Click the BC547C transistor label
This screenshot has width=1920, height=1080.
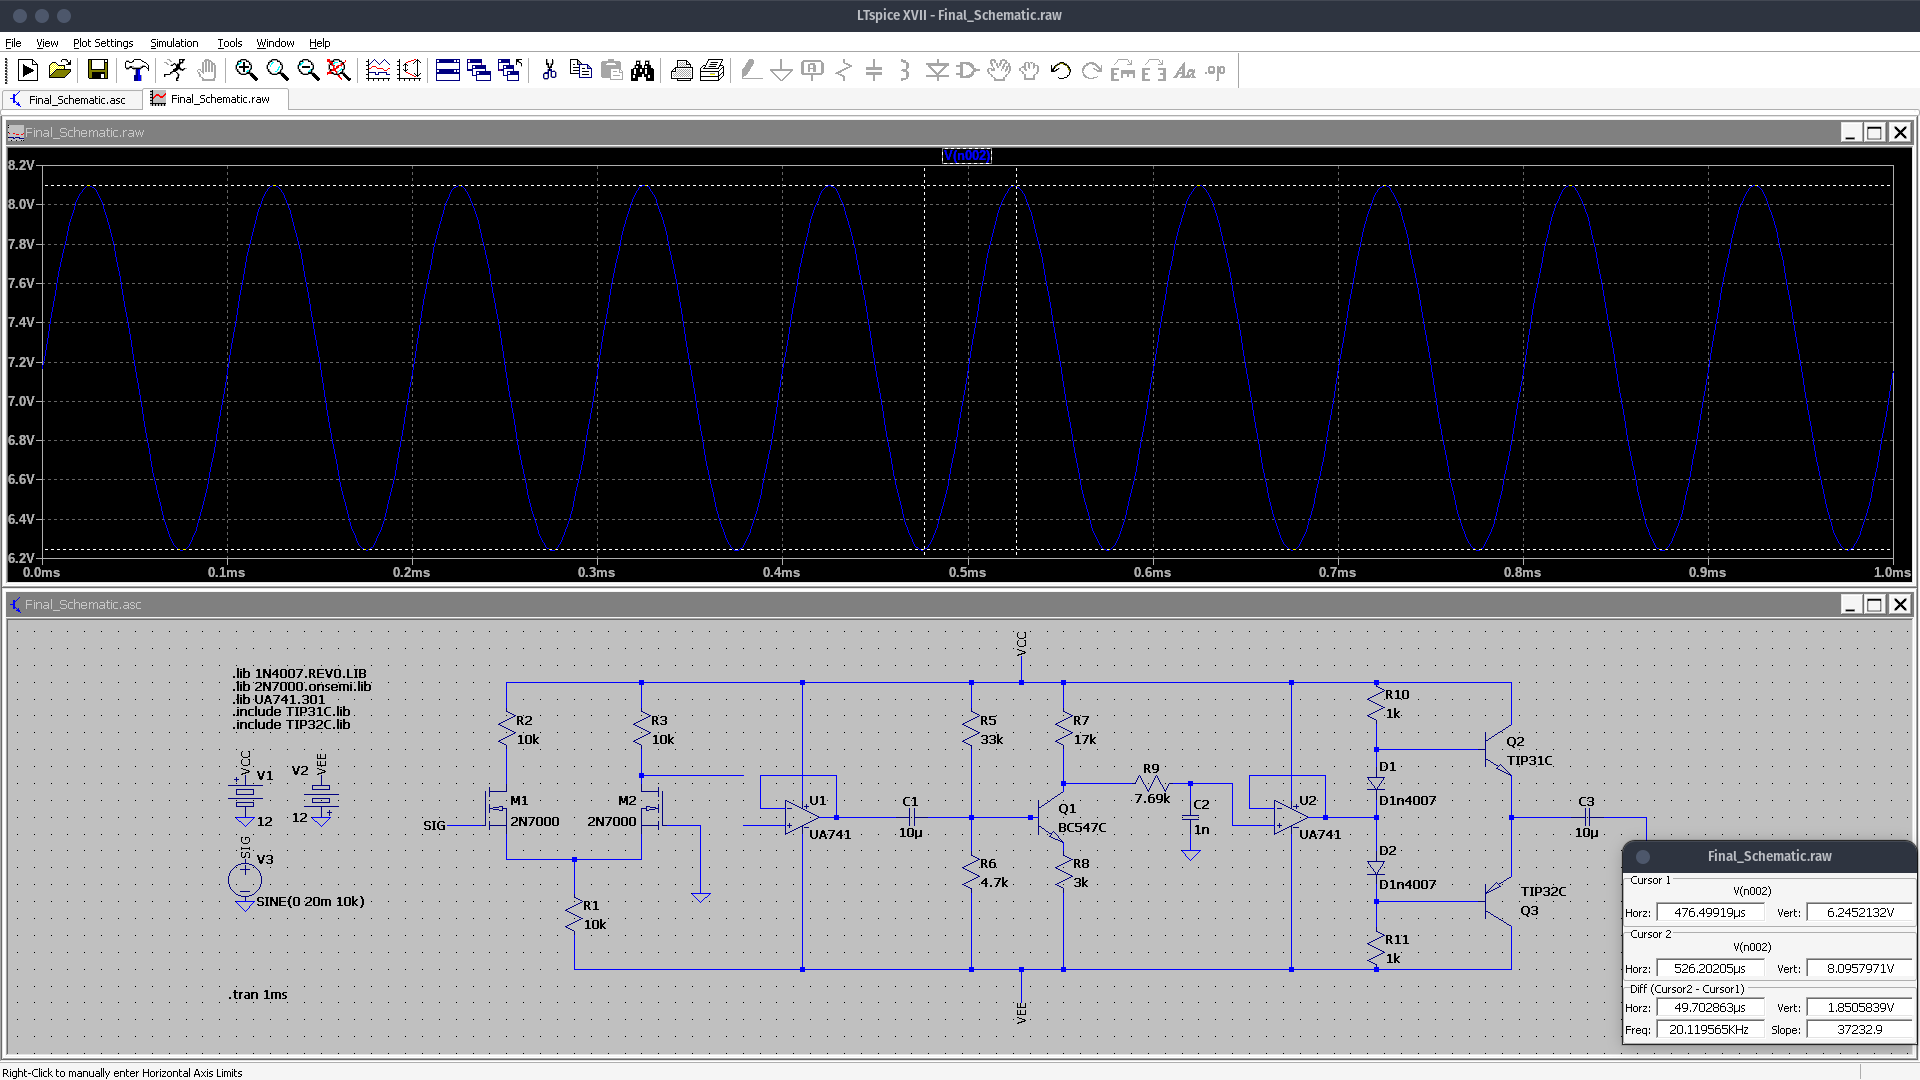point(1082,827)
